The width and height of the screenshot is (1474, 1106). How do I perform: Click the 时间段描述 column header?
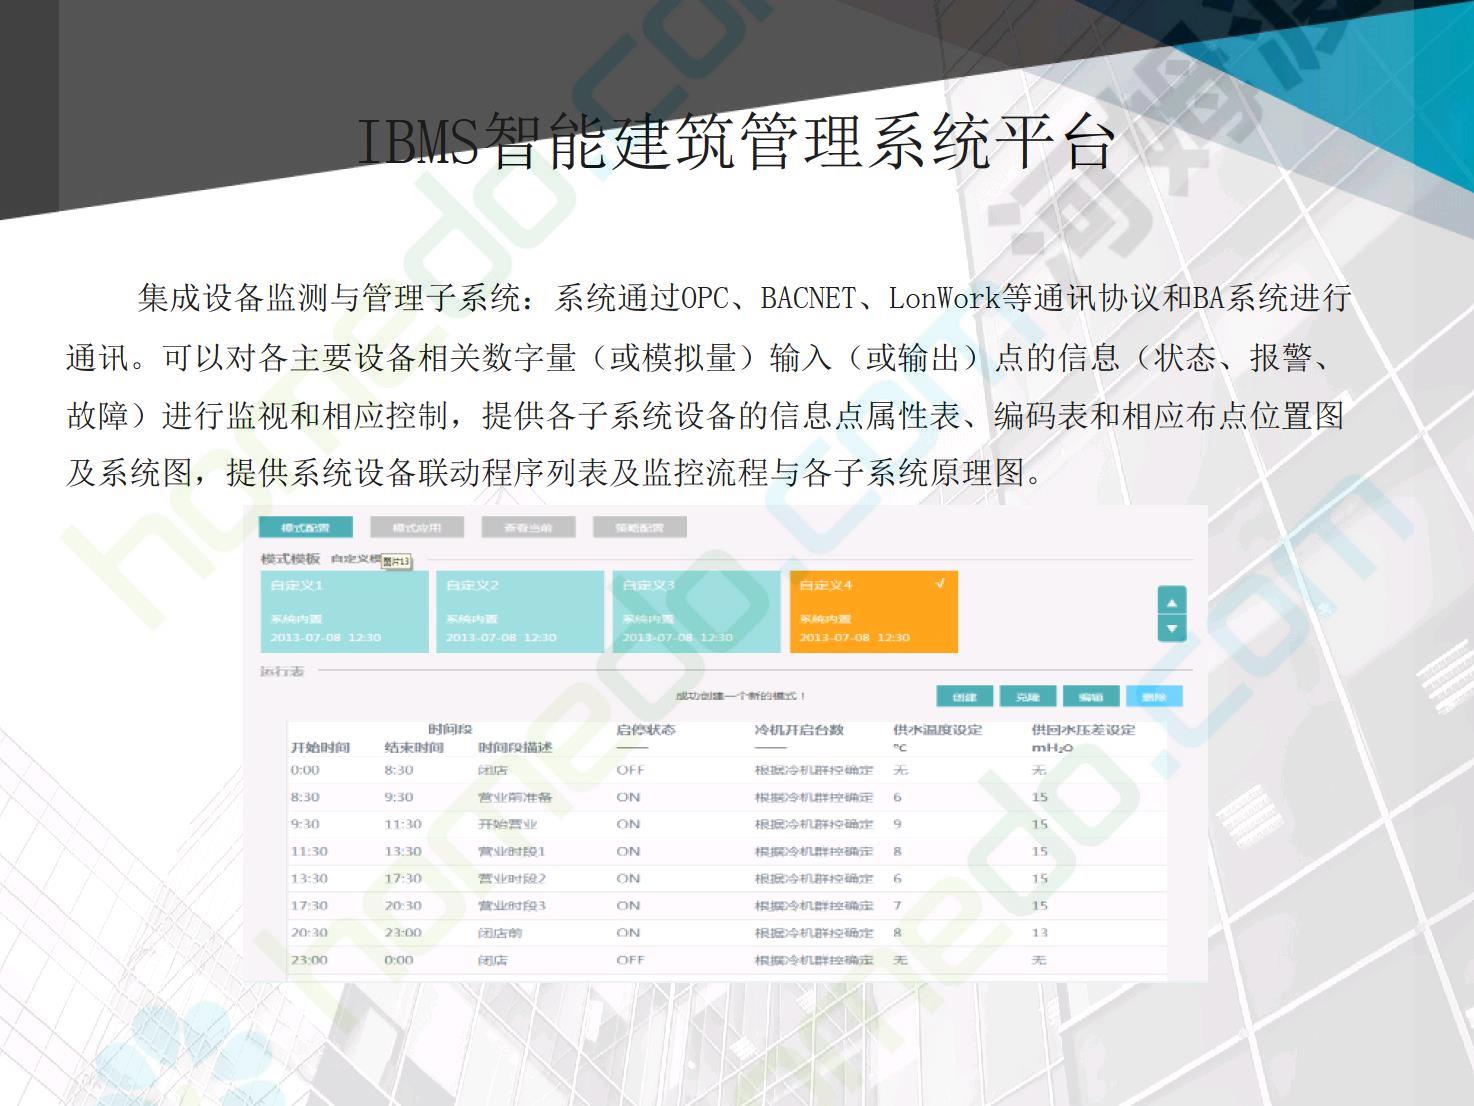[515, 747]
